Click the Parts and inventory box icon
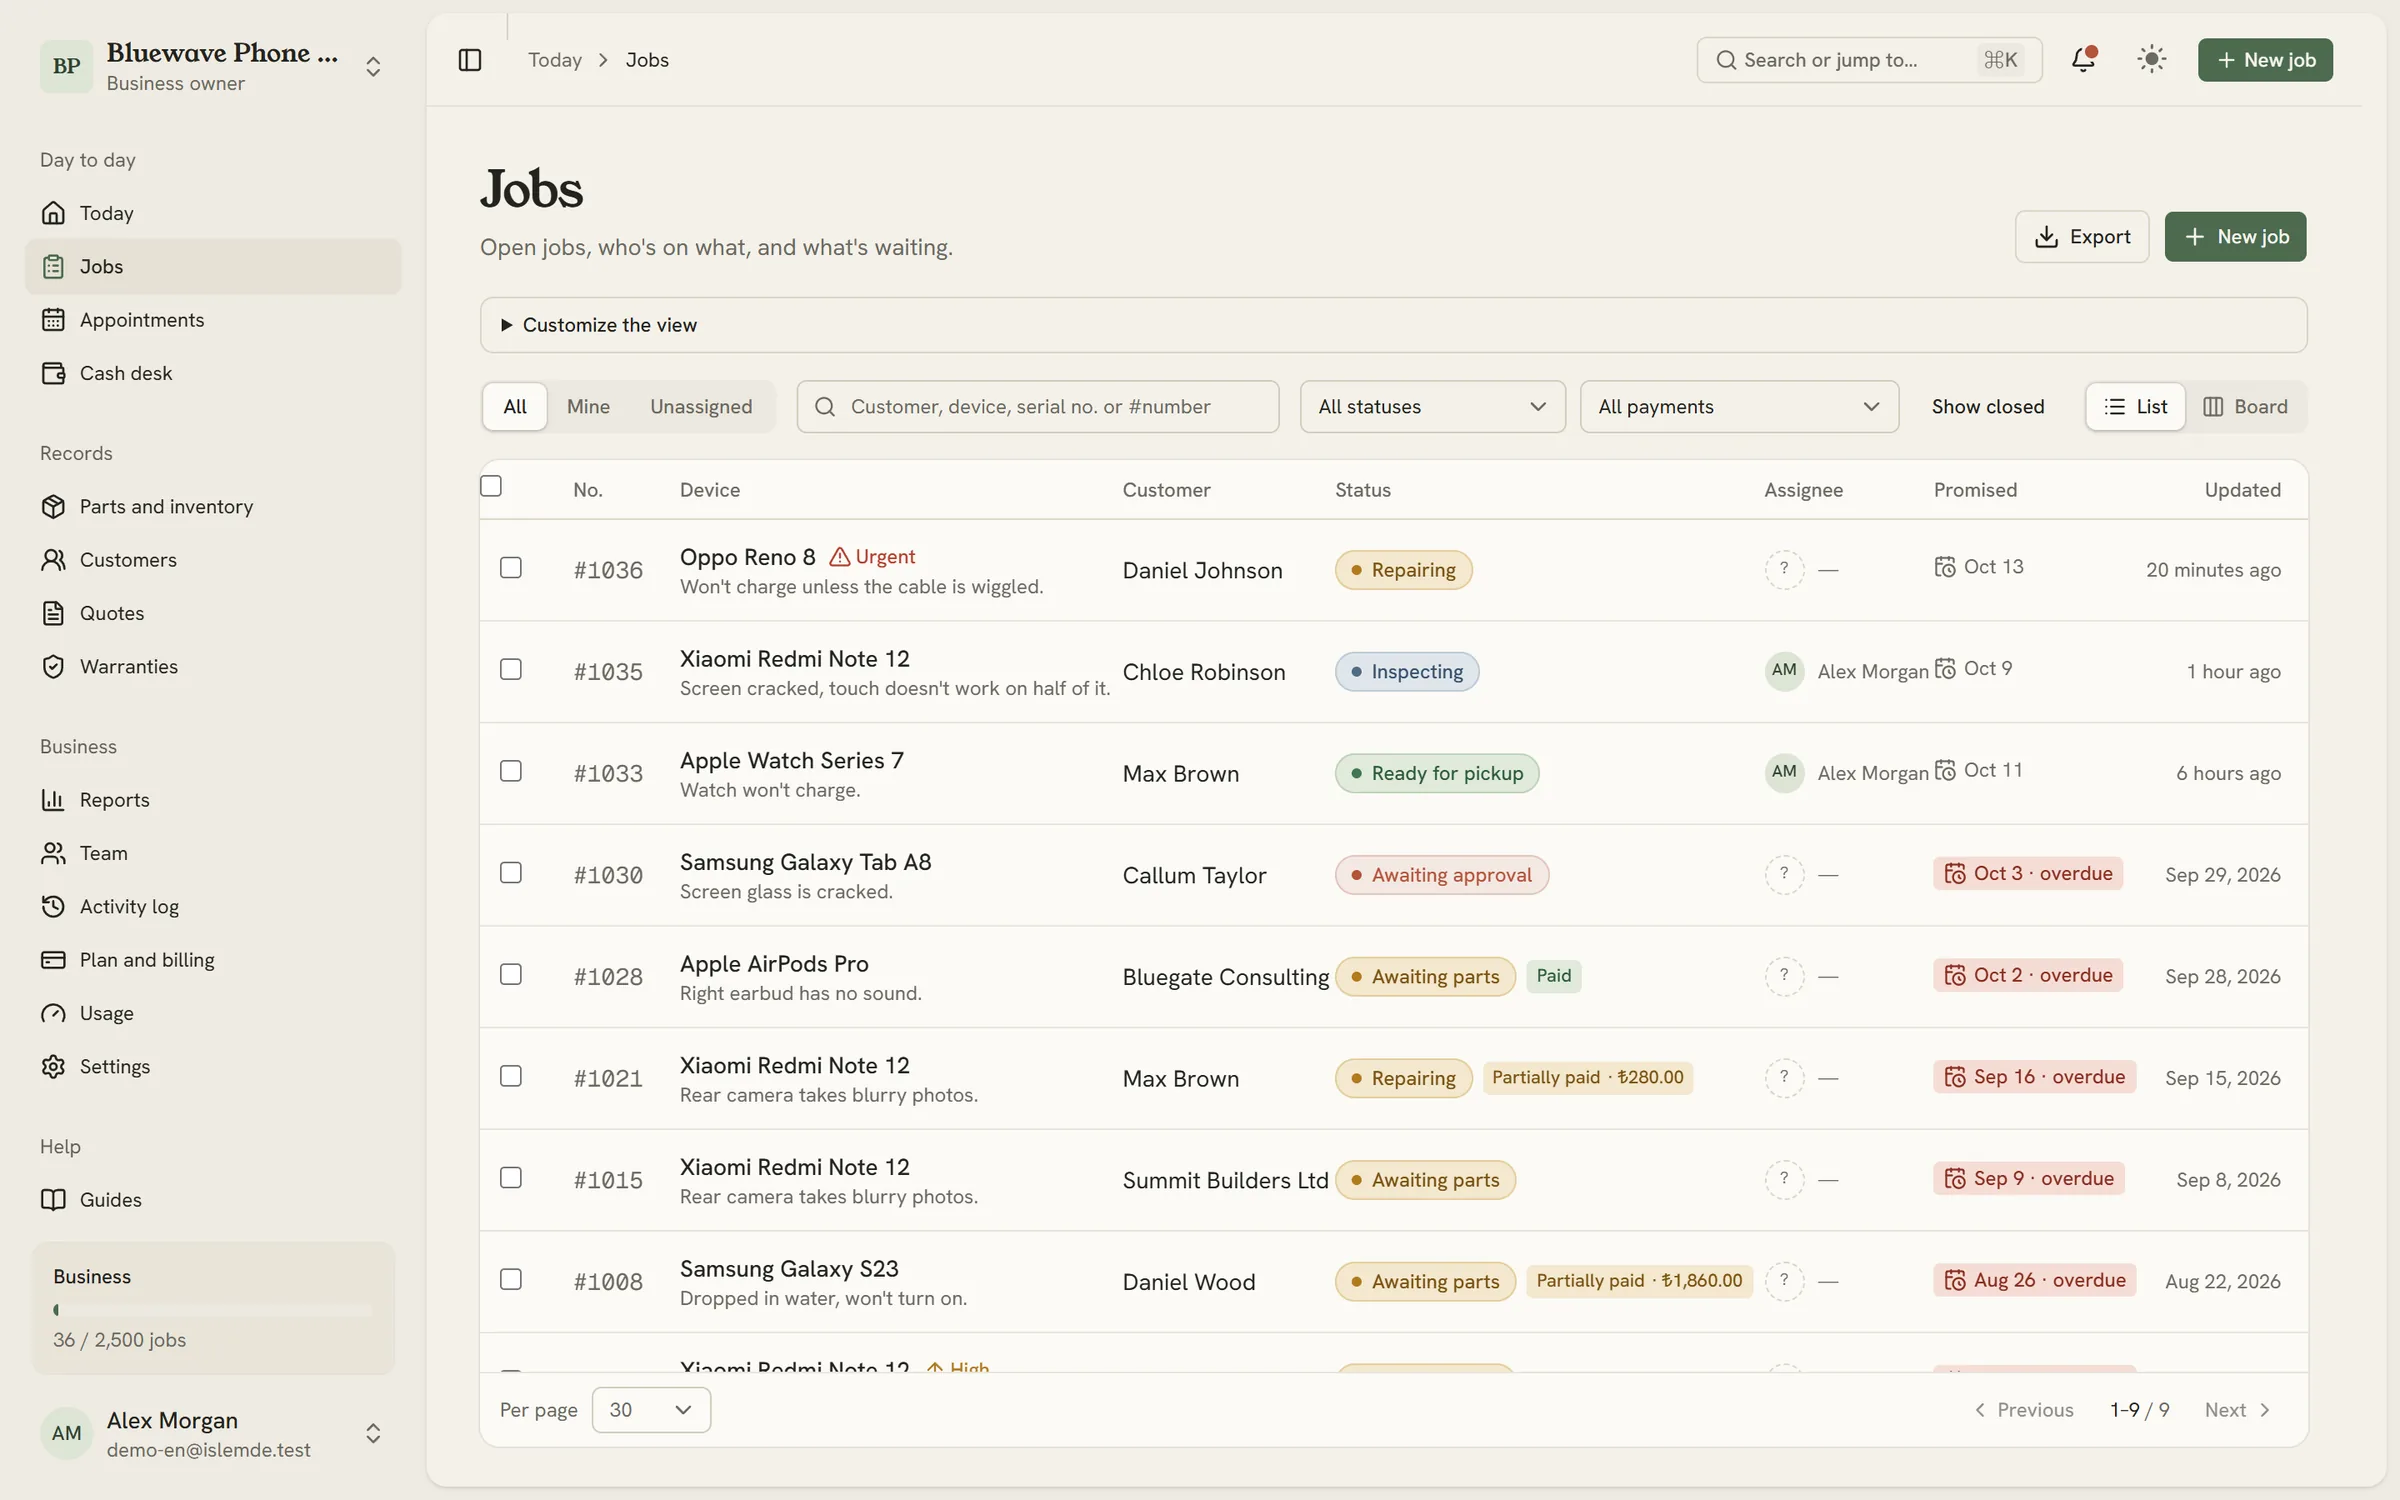2400x1500 pixels. (53, 507)
